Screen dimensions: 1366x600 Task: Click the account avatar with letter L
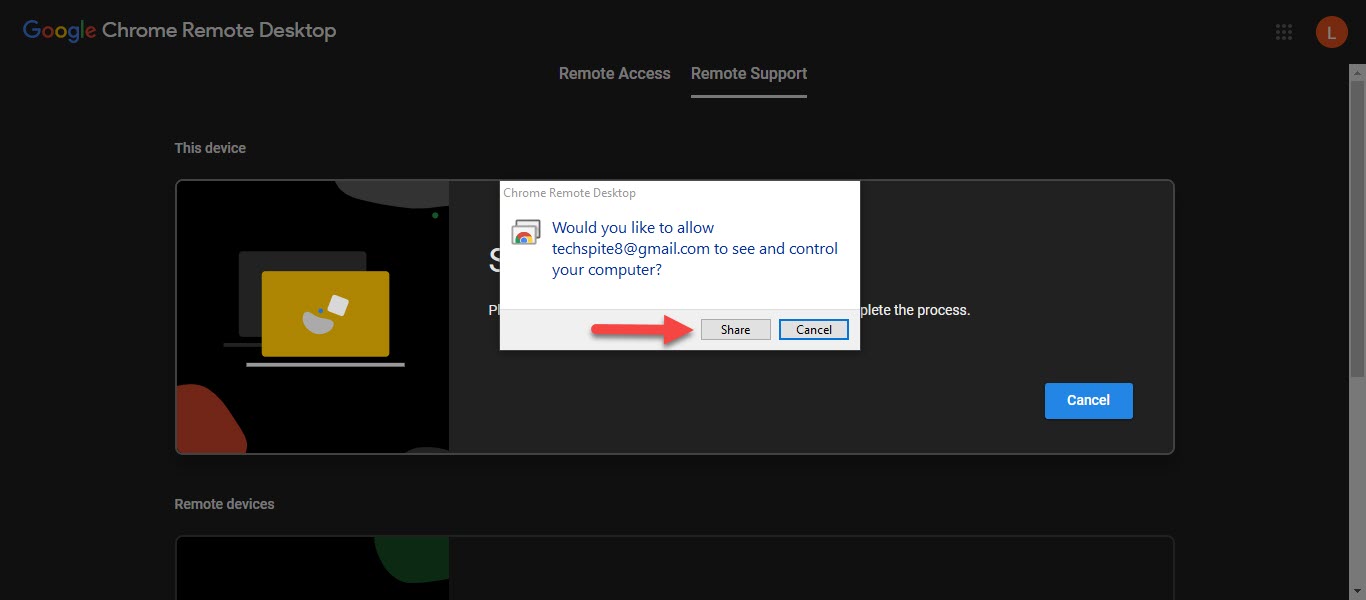coord(1331,32)
